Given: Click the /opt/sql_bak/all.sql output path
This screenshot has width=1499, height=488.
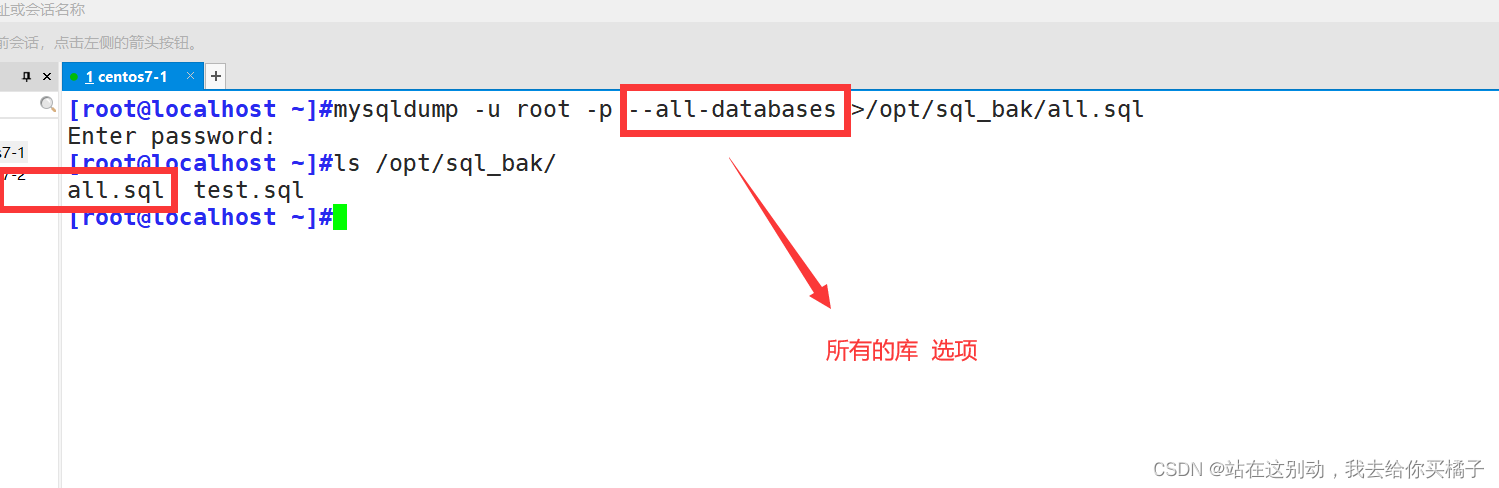Looking at the screenshot, I should tap(1004, 109).
